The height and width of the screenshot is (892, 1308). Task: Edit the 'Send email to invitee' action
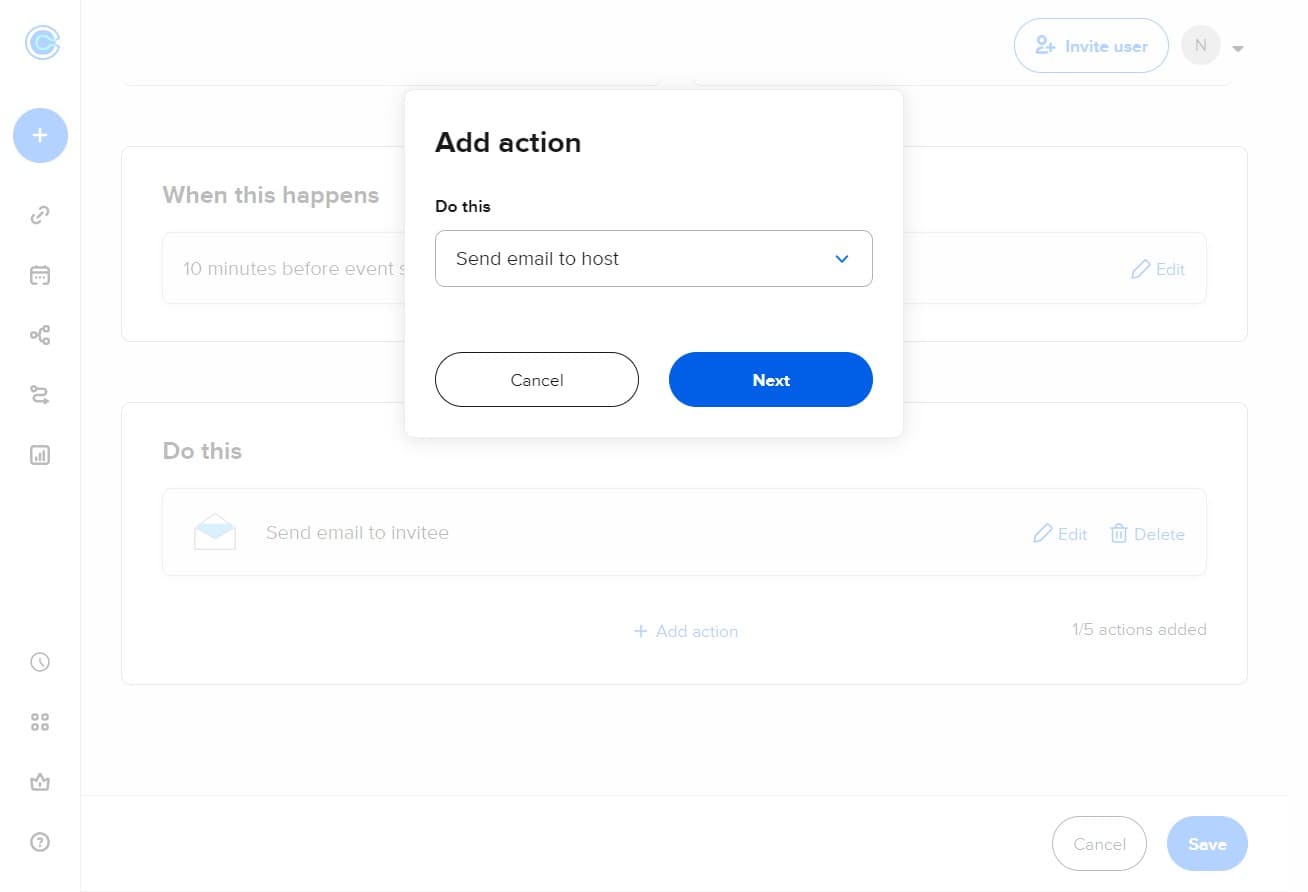point(1060,534)
